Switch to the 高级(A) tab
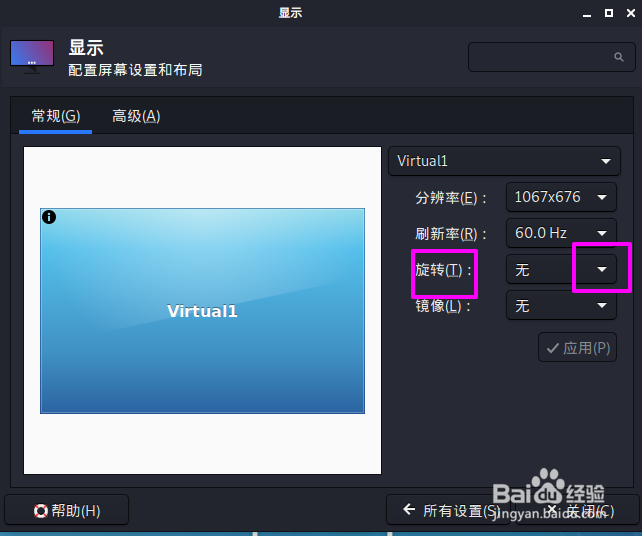Screen dimensions: 642x536 [x=136, y=117]
